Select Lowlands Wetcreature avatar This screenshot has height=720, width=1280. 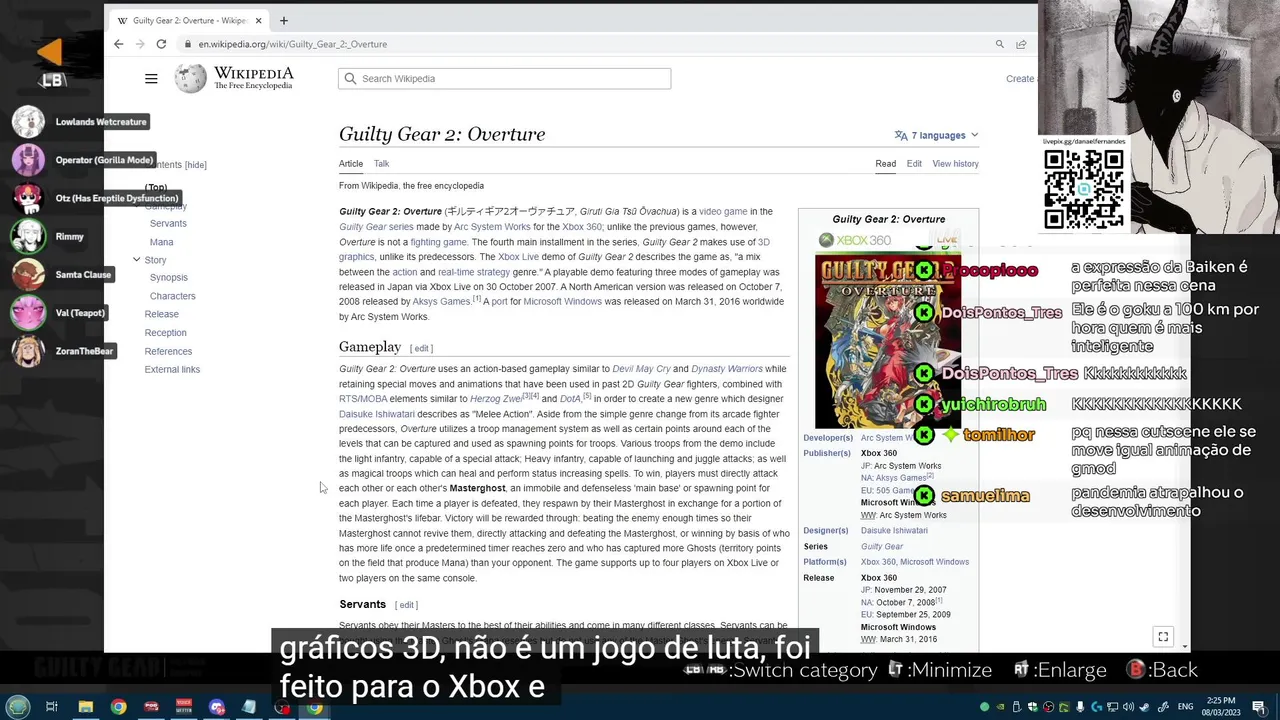(28, 122)
